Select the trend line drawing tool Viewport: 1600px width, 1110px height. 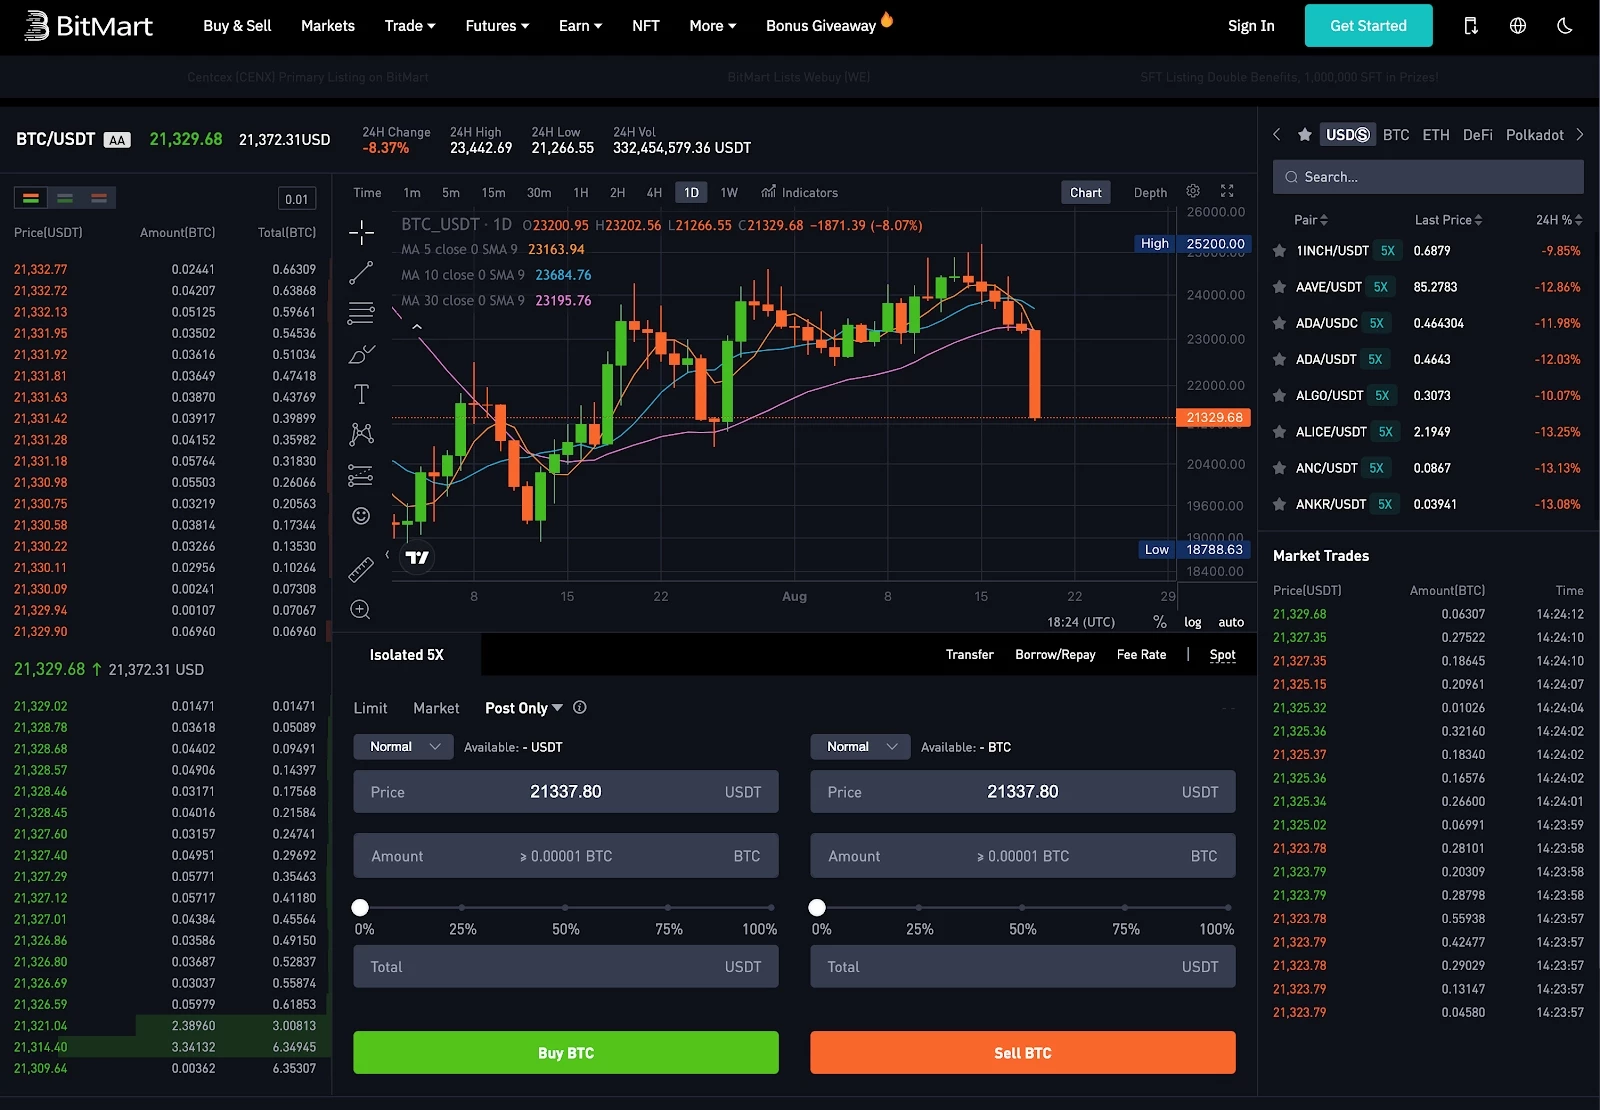361,273
